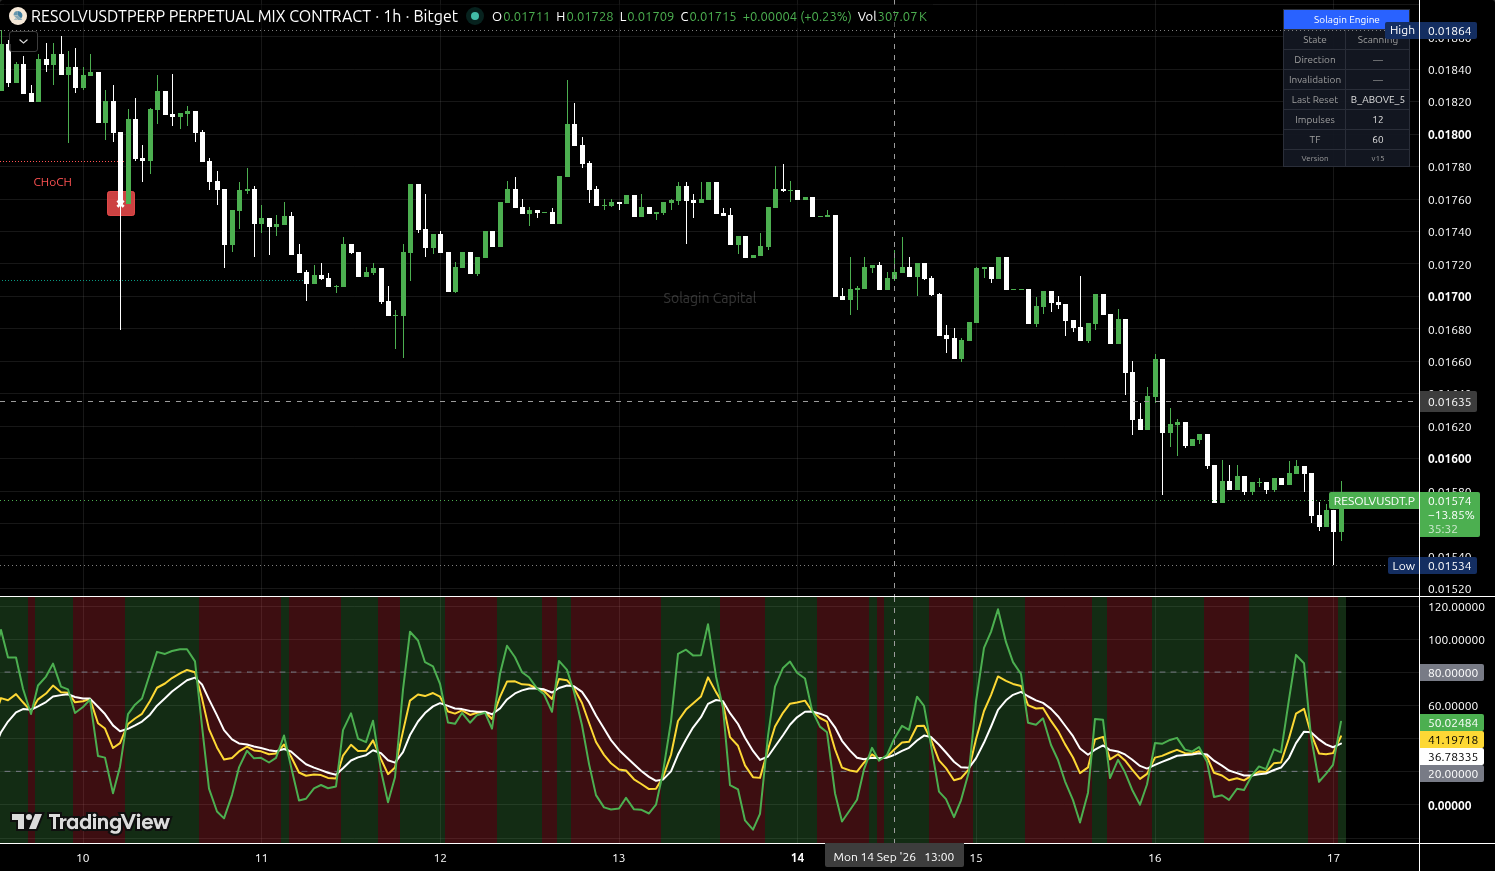Click the Direction row label
The image size is (1495, 871).
pyautogui.click(x=1315, y=60)
